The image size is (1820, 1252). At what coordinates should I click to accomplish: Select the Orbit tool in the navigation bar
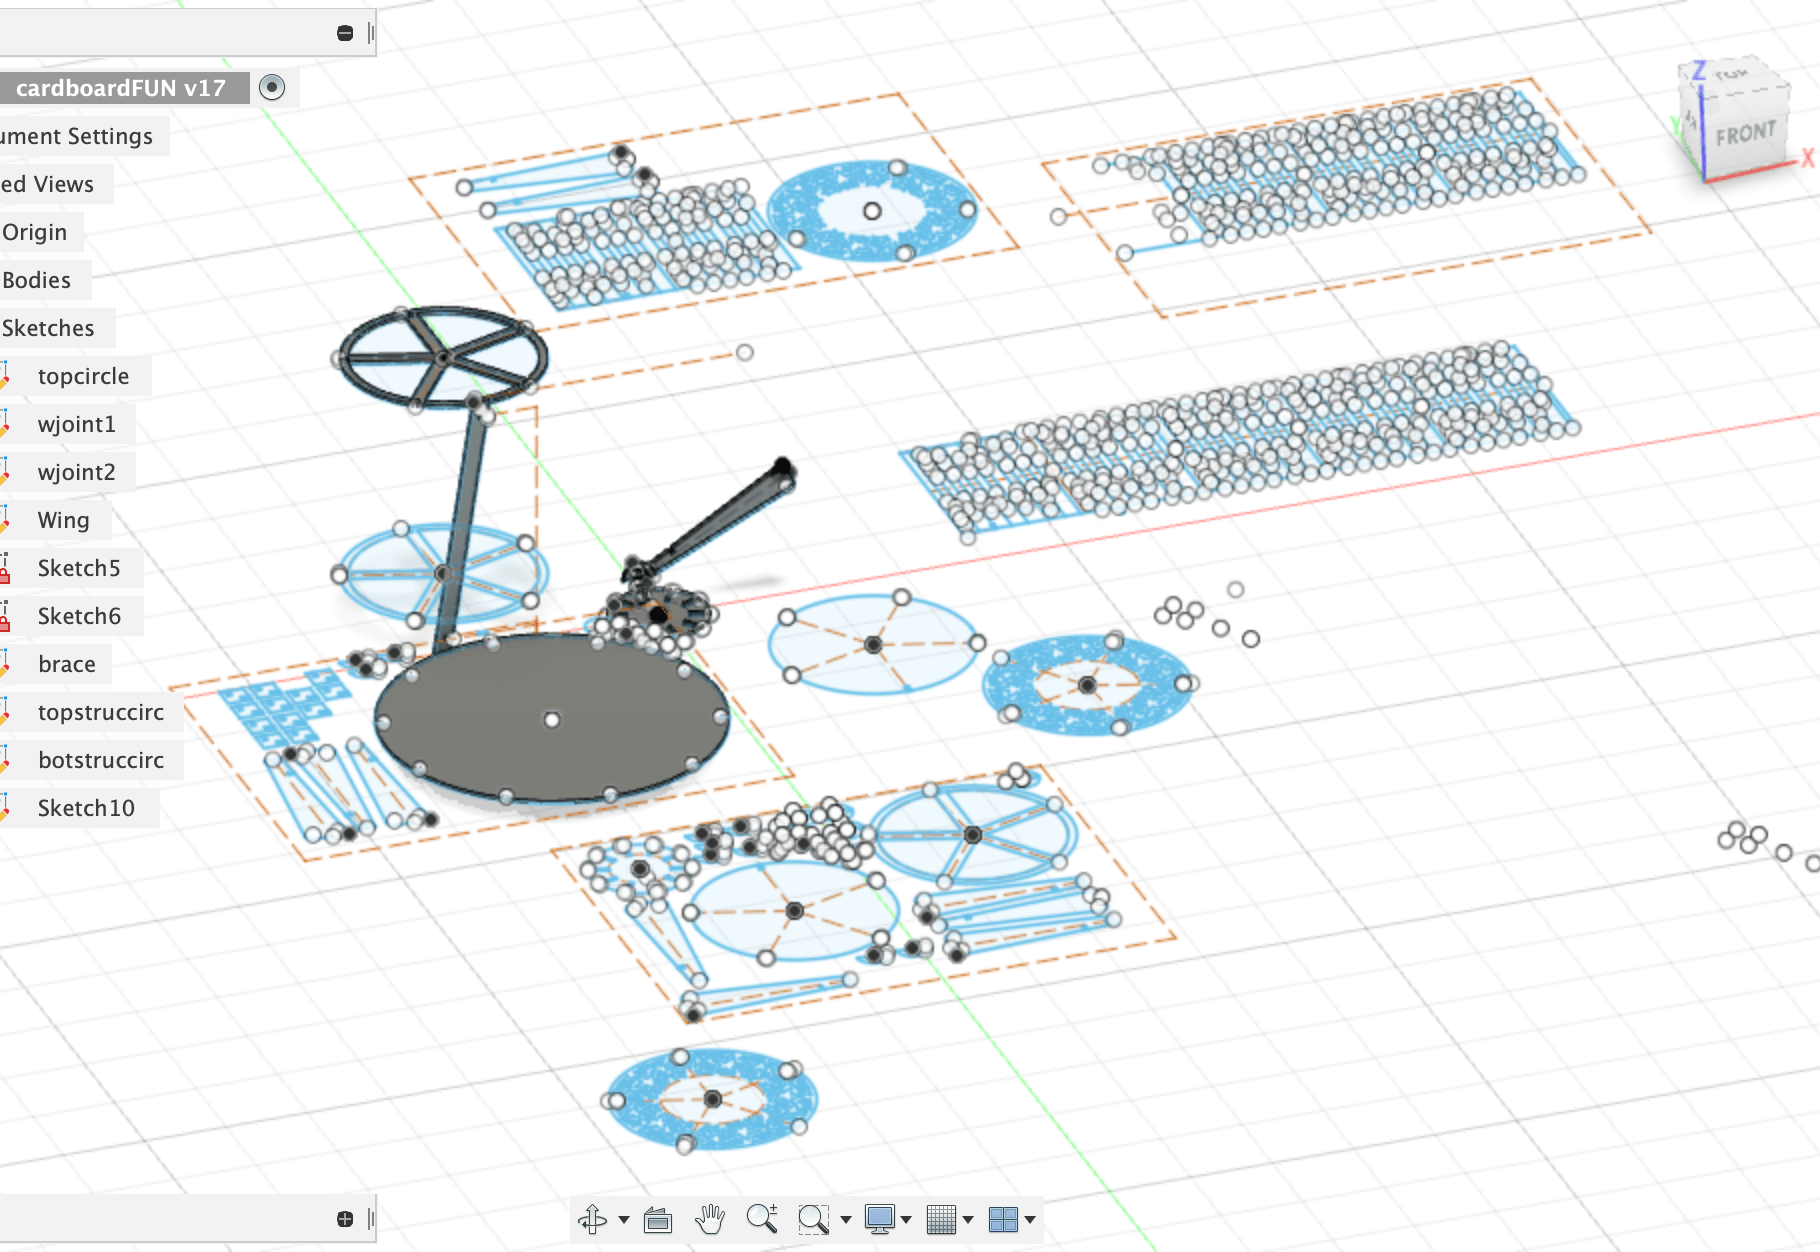tap(592, 1219)
